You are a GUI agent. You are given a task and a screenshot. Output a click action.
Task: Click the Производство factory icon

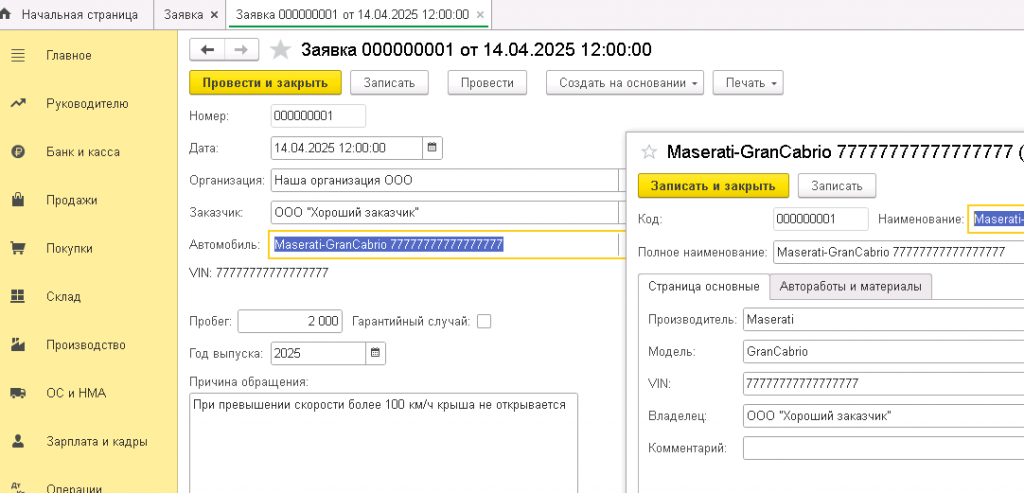[x=18, y=345]
